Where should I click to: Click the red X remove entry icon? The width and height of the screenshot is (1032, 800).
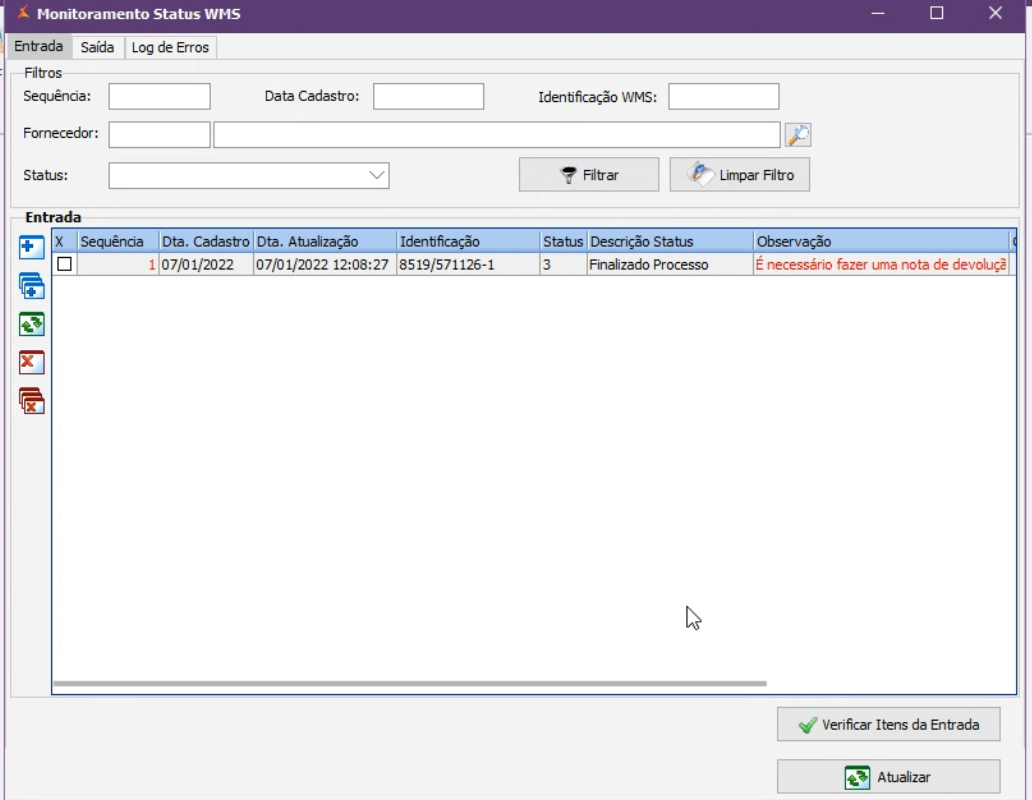[32, 362]
